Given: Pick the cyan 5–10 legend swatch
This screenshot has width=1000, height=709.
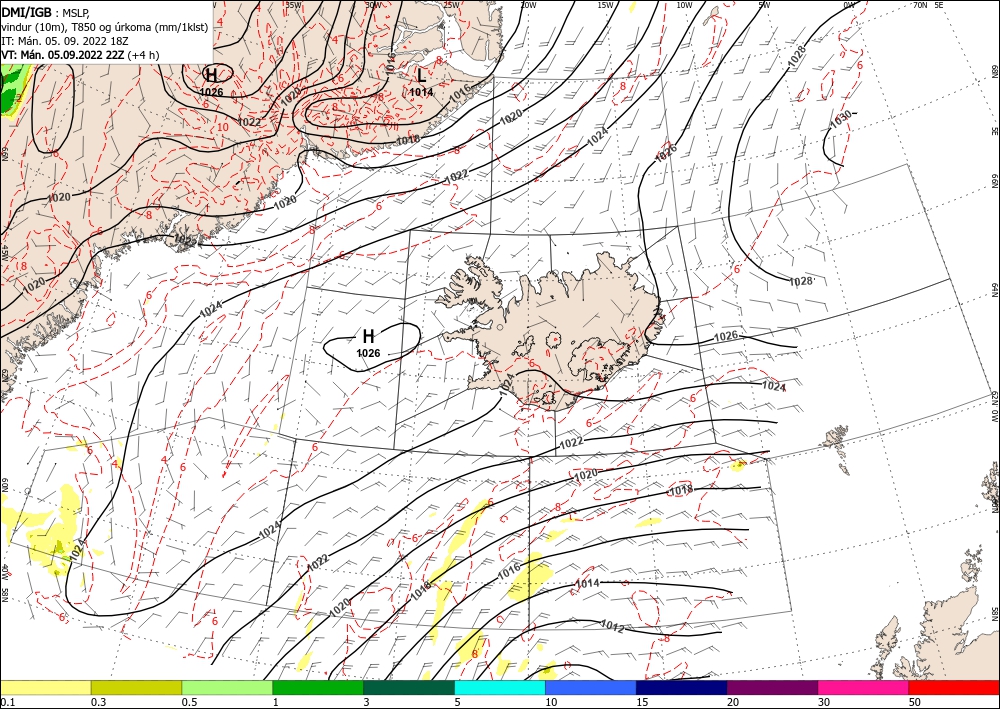Looking at the screenshot, I should 500,687.
